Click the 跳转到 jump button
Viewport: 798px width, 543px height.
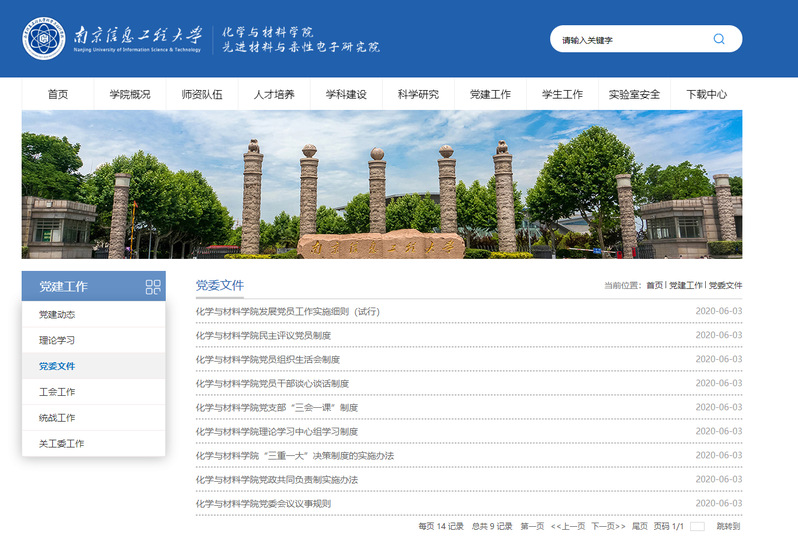tap(728, 526)
